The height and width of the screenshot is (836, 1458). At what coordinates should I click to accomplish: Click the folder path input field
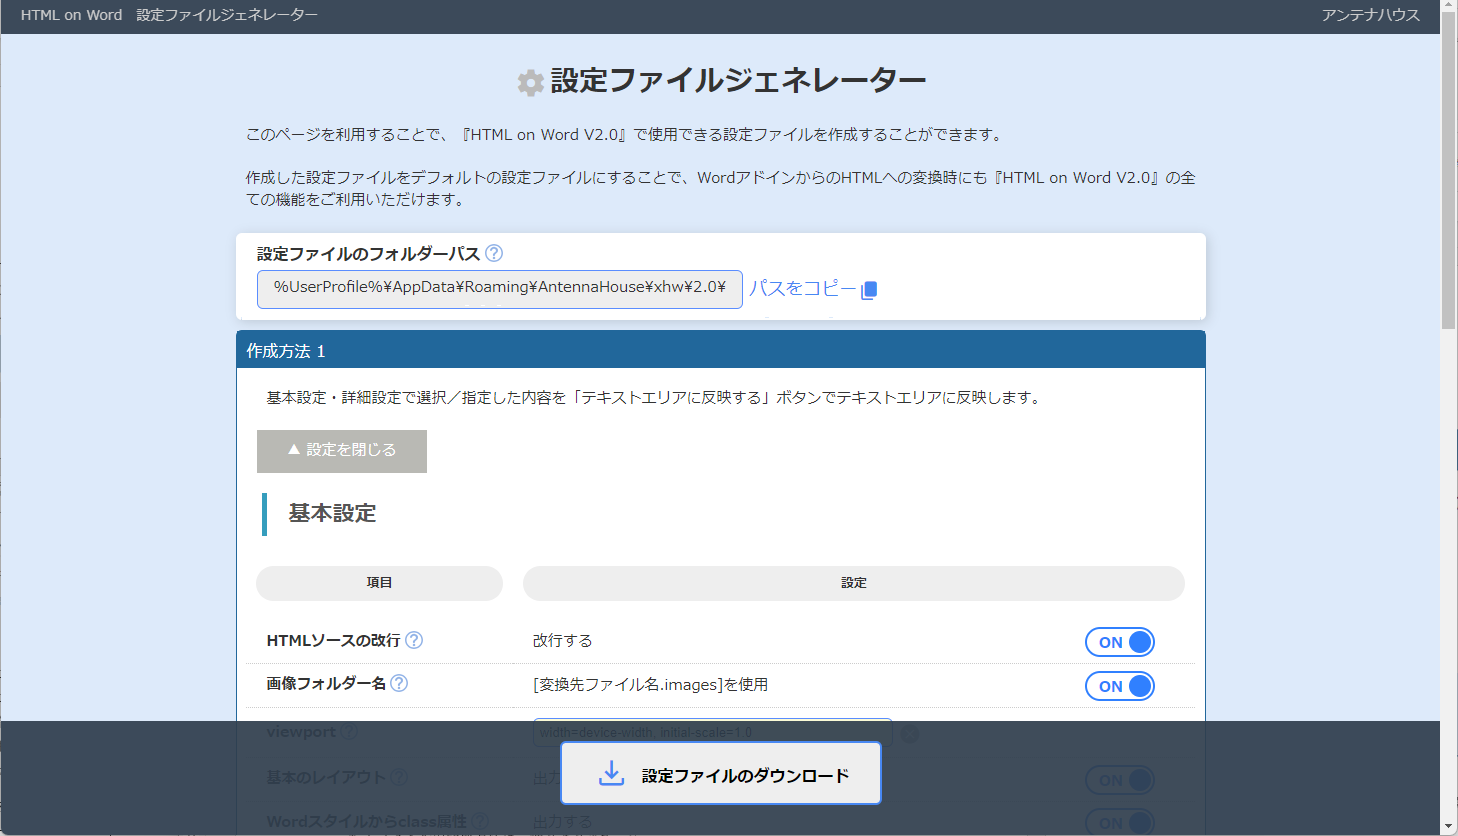pyautogui.click(x=500, y=289)
